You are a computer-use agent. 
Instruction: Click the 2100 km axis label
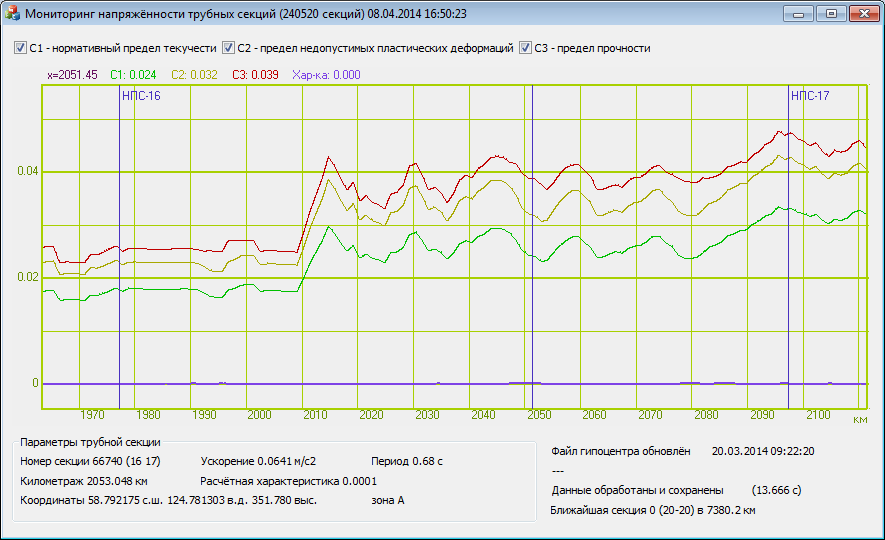coord(818,415)
